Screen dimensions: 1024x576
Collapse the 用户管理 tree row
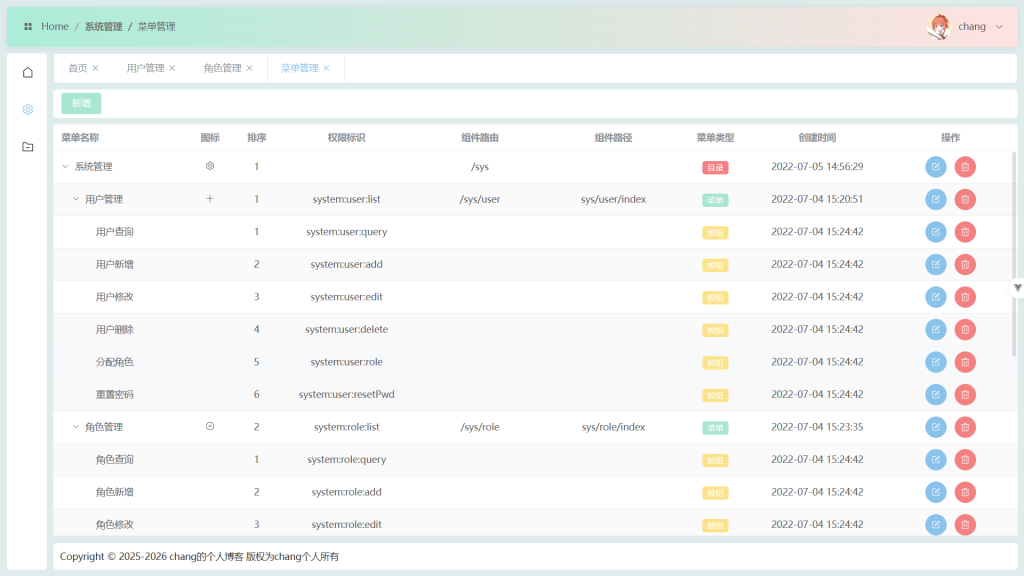click(75, 199)
